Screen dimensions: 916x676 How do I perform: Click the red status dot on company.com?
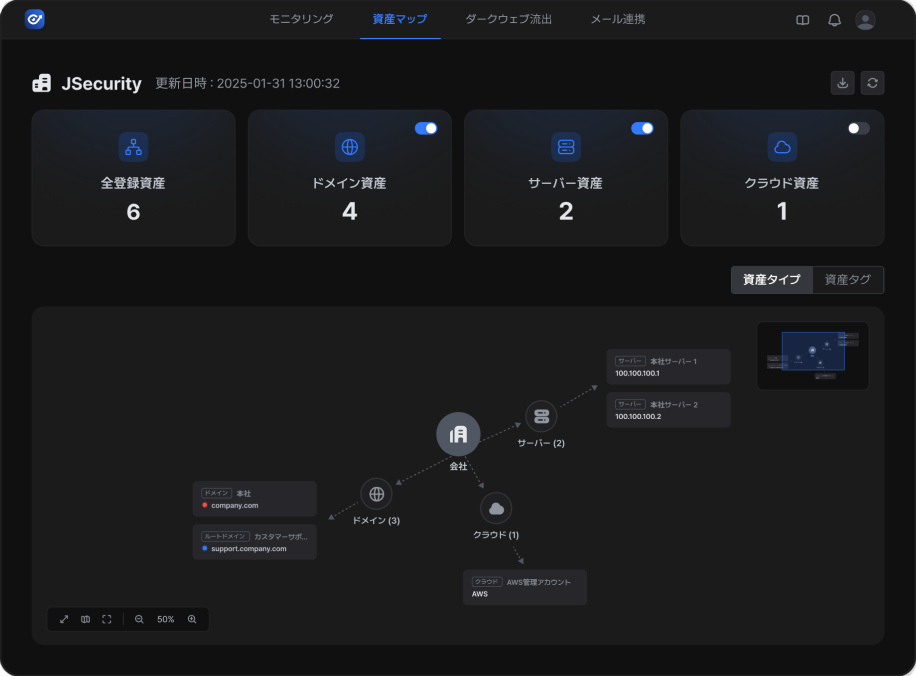(x=204, y=505)
